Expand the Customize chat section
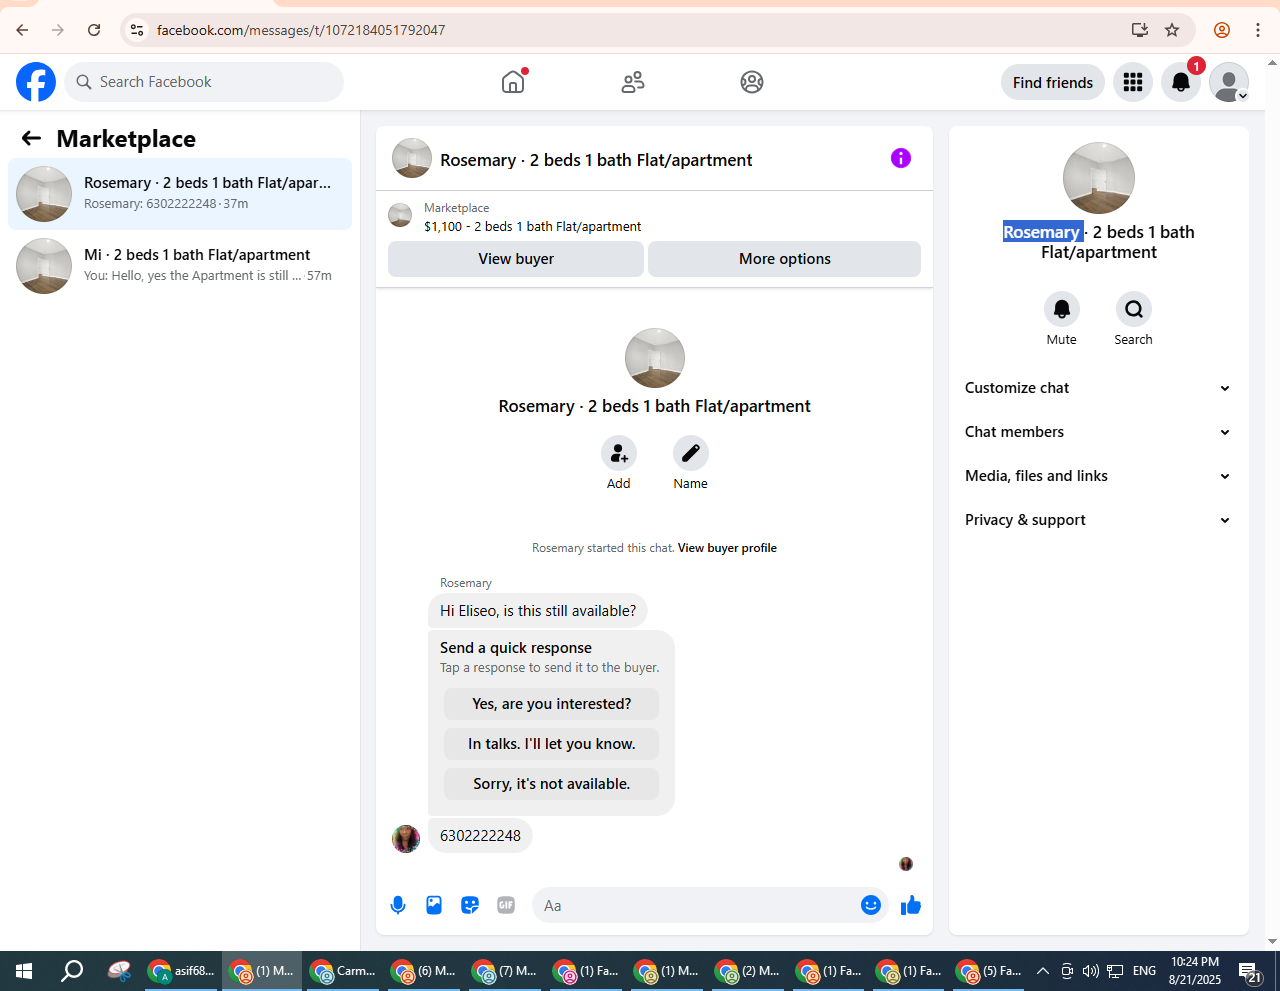This screenshot has height=991, width=1280. point(1099,388)
